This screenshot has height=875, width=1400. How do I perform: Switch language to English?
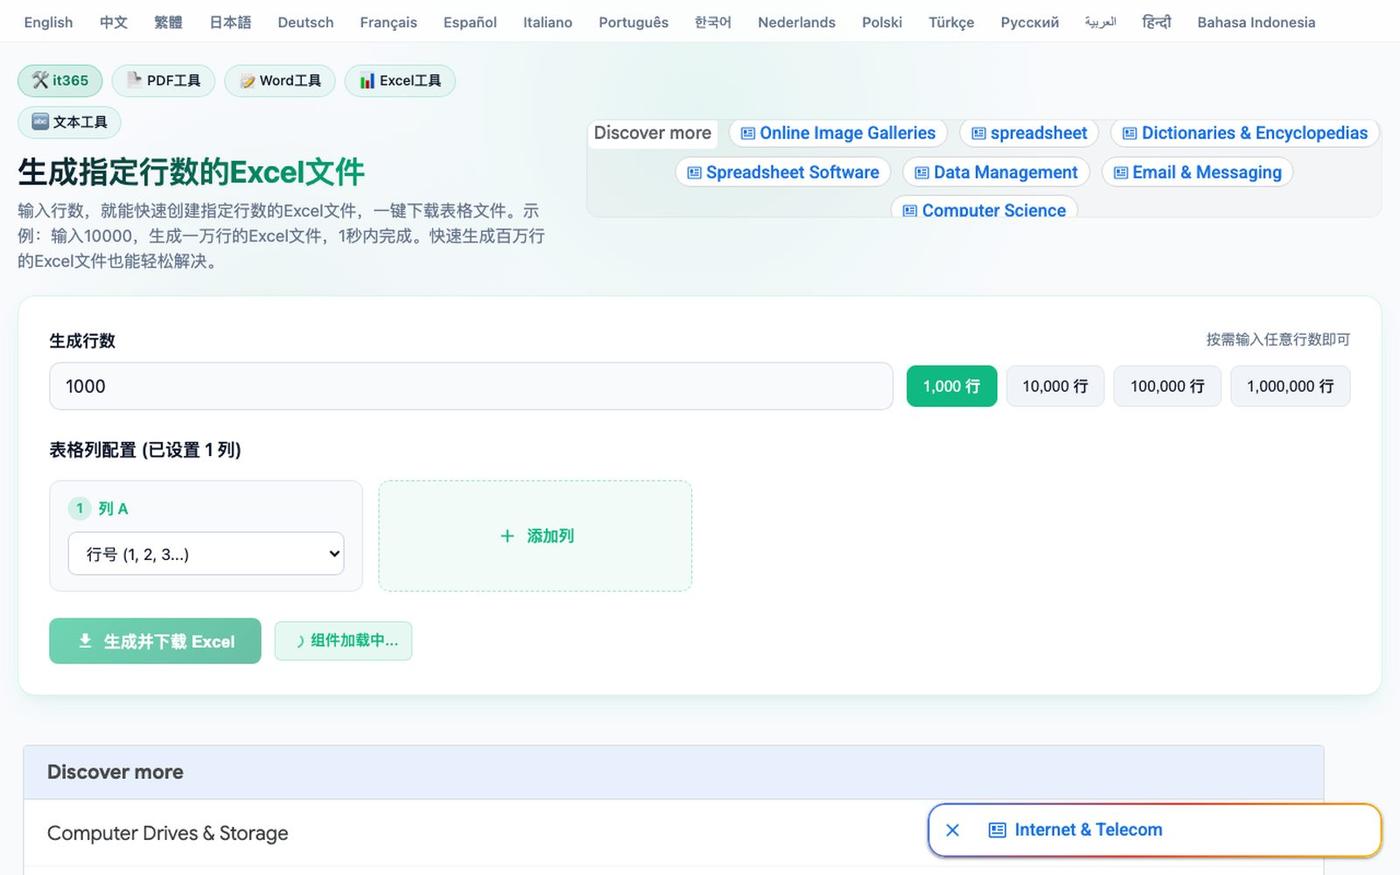coord(48,22)
